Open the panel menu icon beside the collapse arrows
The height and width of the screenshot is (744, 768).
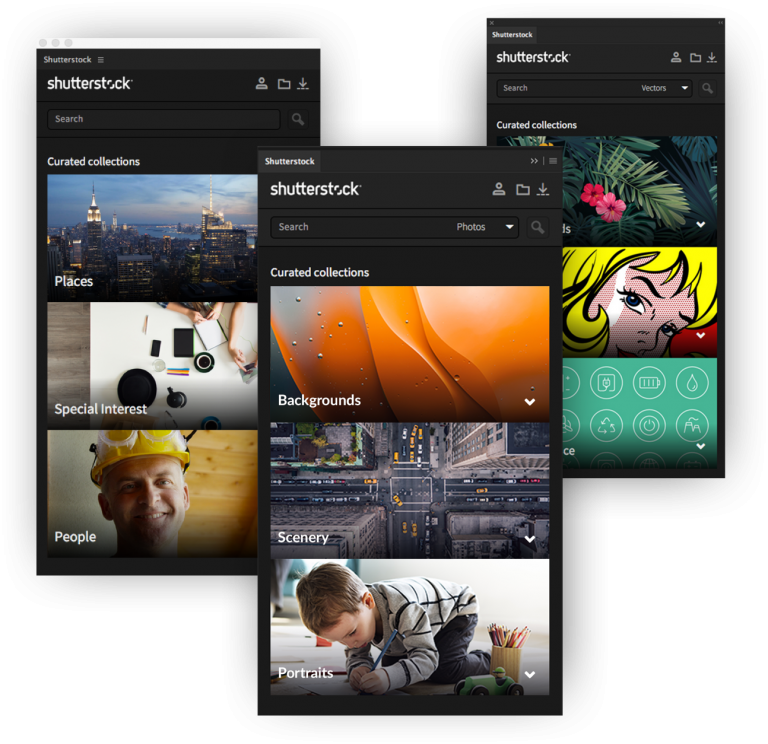[553, 161]
